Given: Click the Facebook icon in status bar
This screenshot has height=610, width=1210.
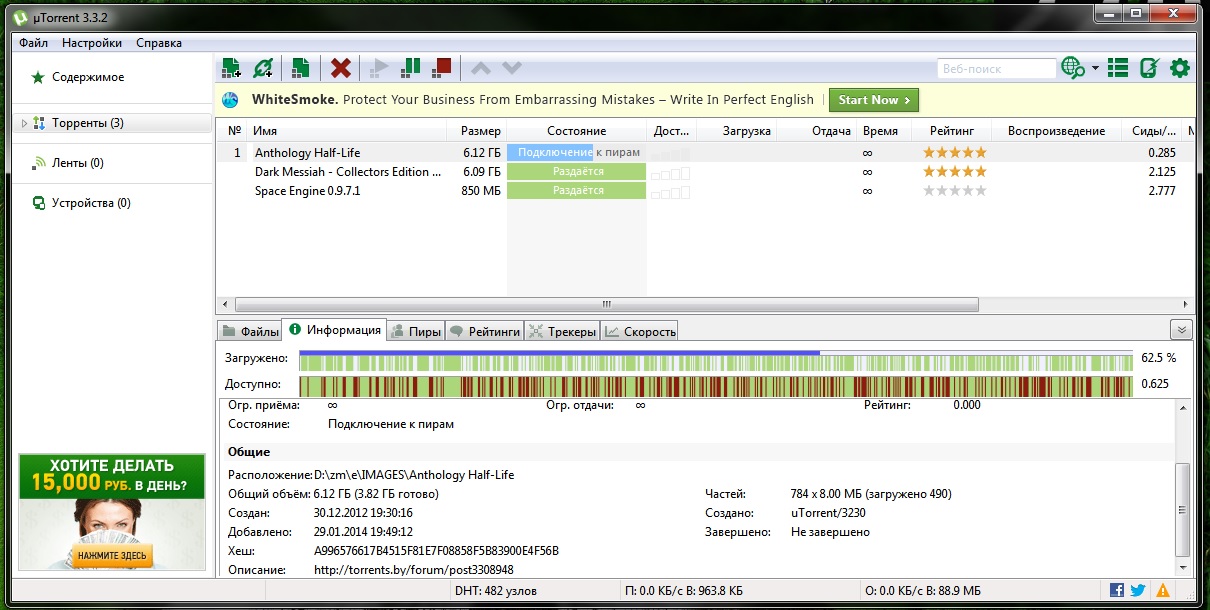Looking at the screenshot, I should (x=1116, y=591).
